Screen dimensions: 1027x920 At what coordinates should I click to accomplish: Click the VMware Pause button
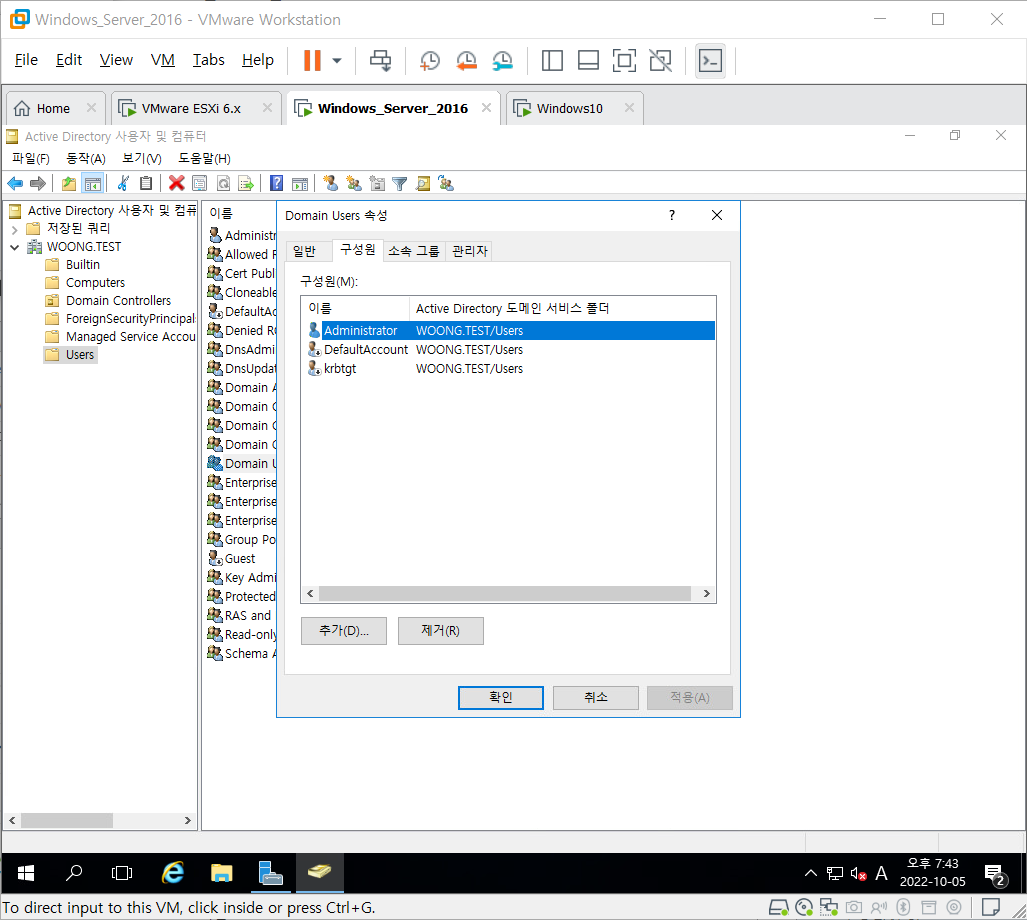point(312,60)
